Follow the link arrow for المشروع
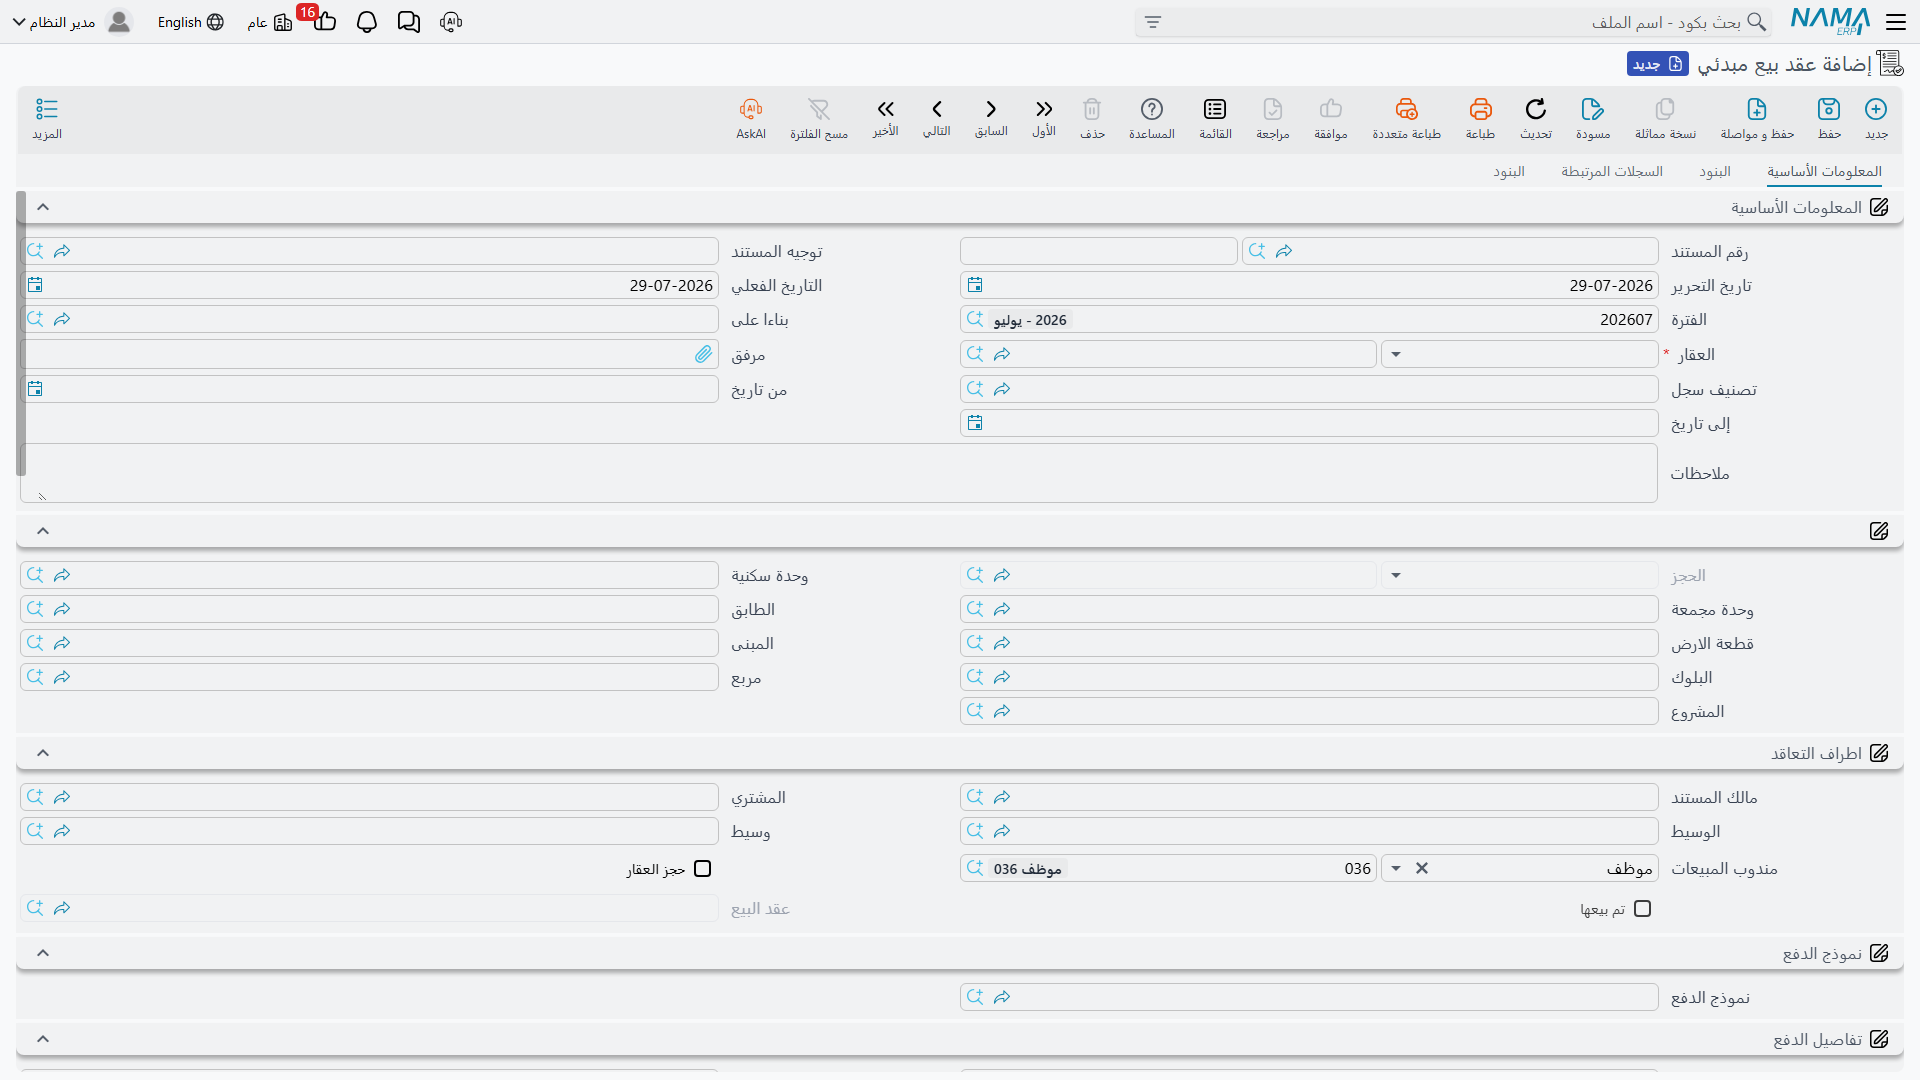The height and width of the screenshot is (1080, 1920). point(1002,711)
